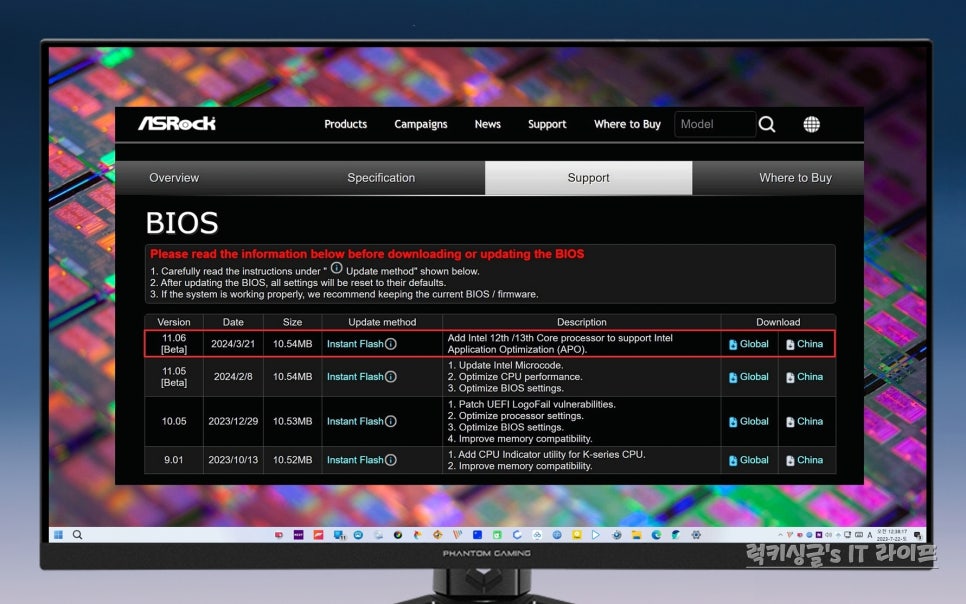Select the Where to Buy tab

tap(795, 178)
